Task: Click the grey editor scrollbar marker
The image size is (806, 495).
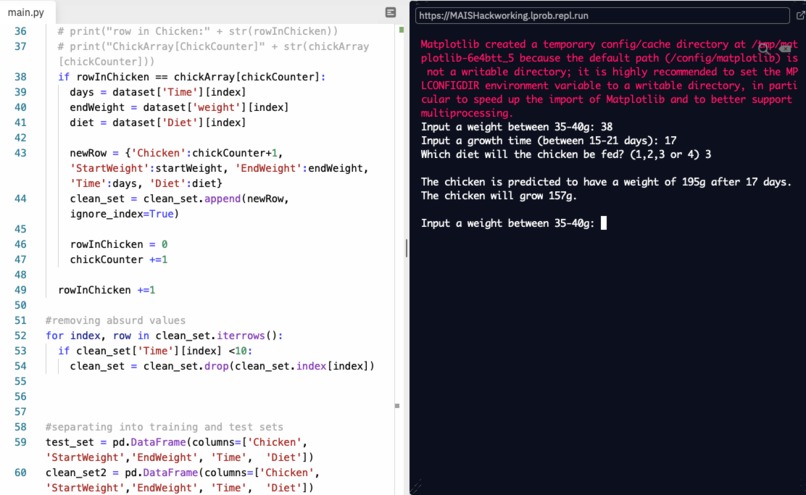Action: click(x=397, y=406)
